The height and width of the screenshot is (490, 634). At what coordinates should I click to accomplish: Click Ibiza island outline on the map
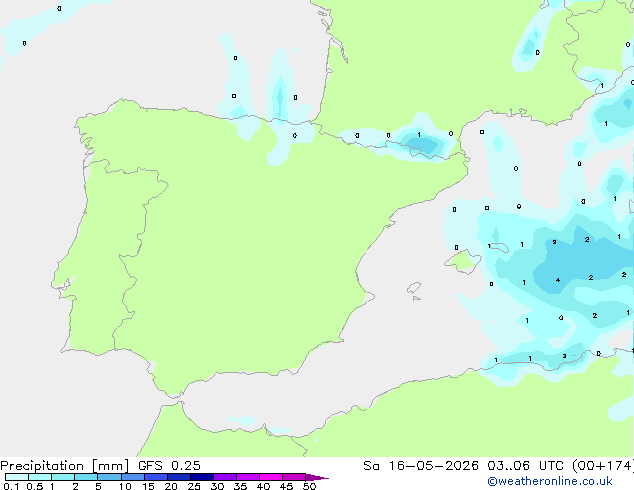(x=414, y=288)
